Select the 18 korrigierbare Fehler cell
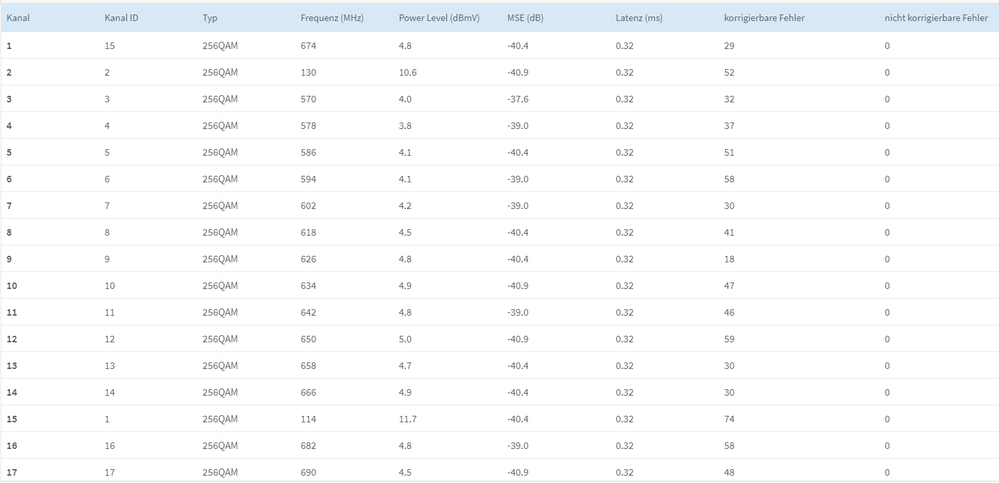 pyautogui.click(x=729, y=259)
